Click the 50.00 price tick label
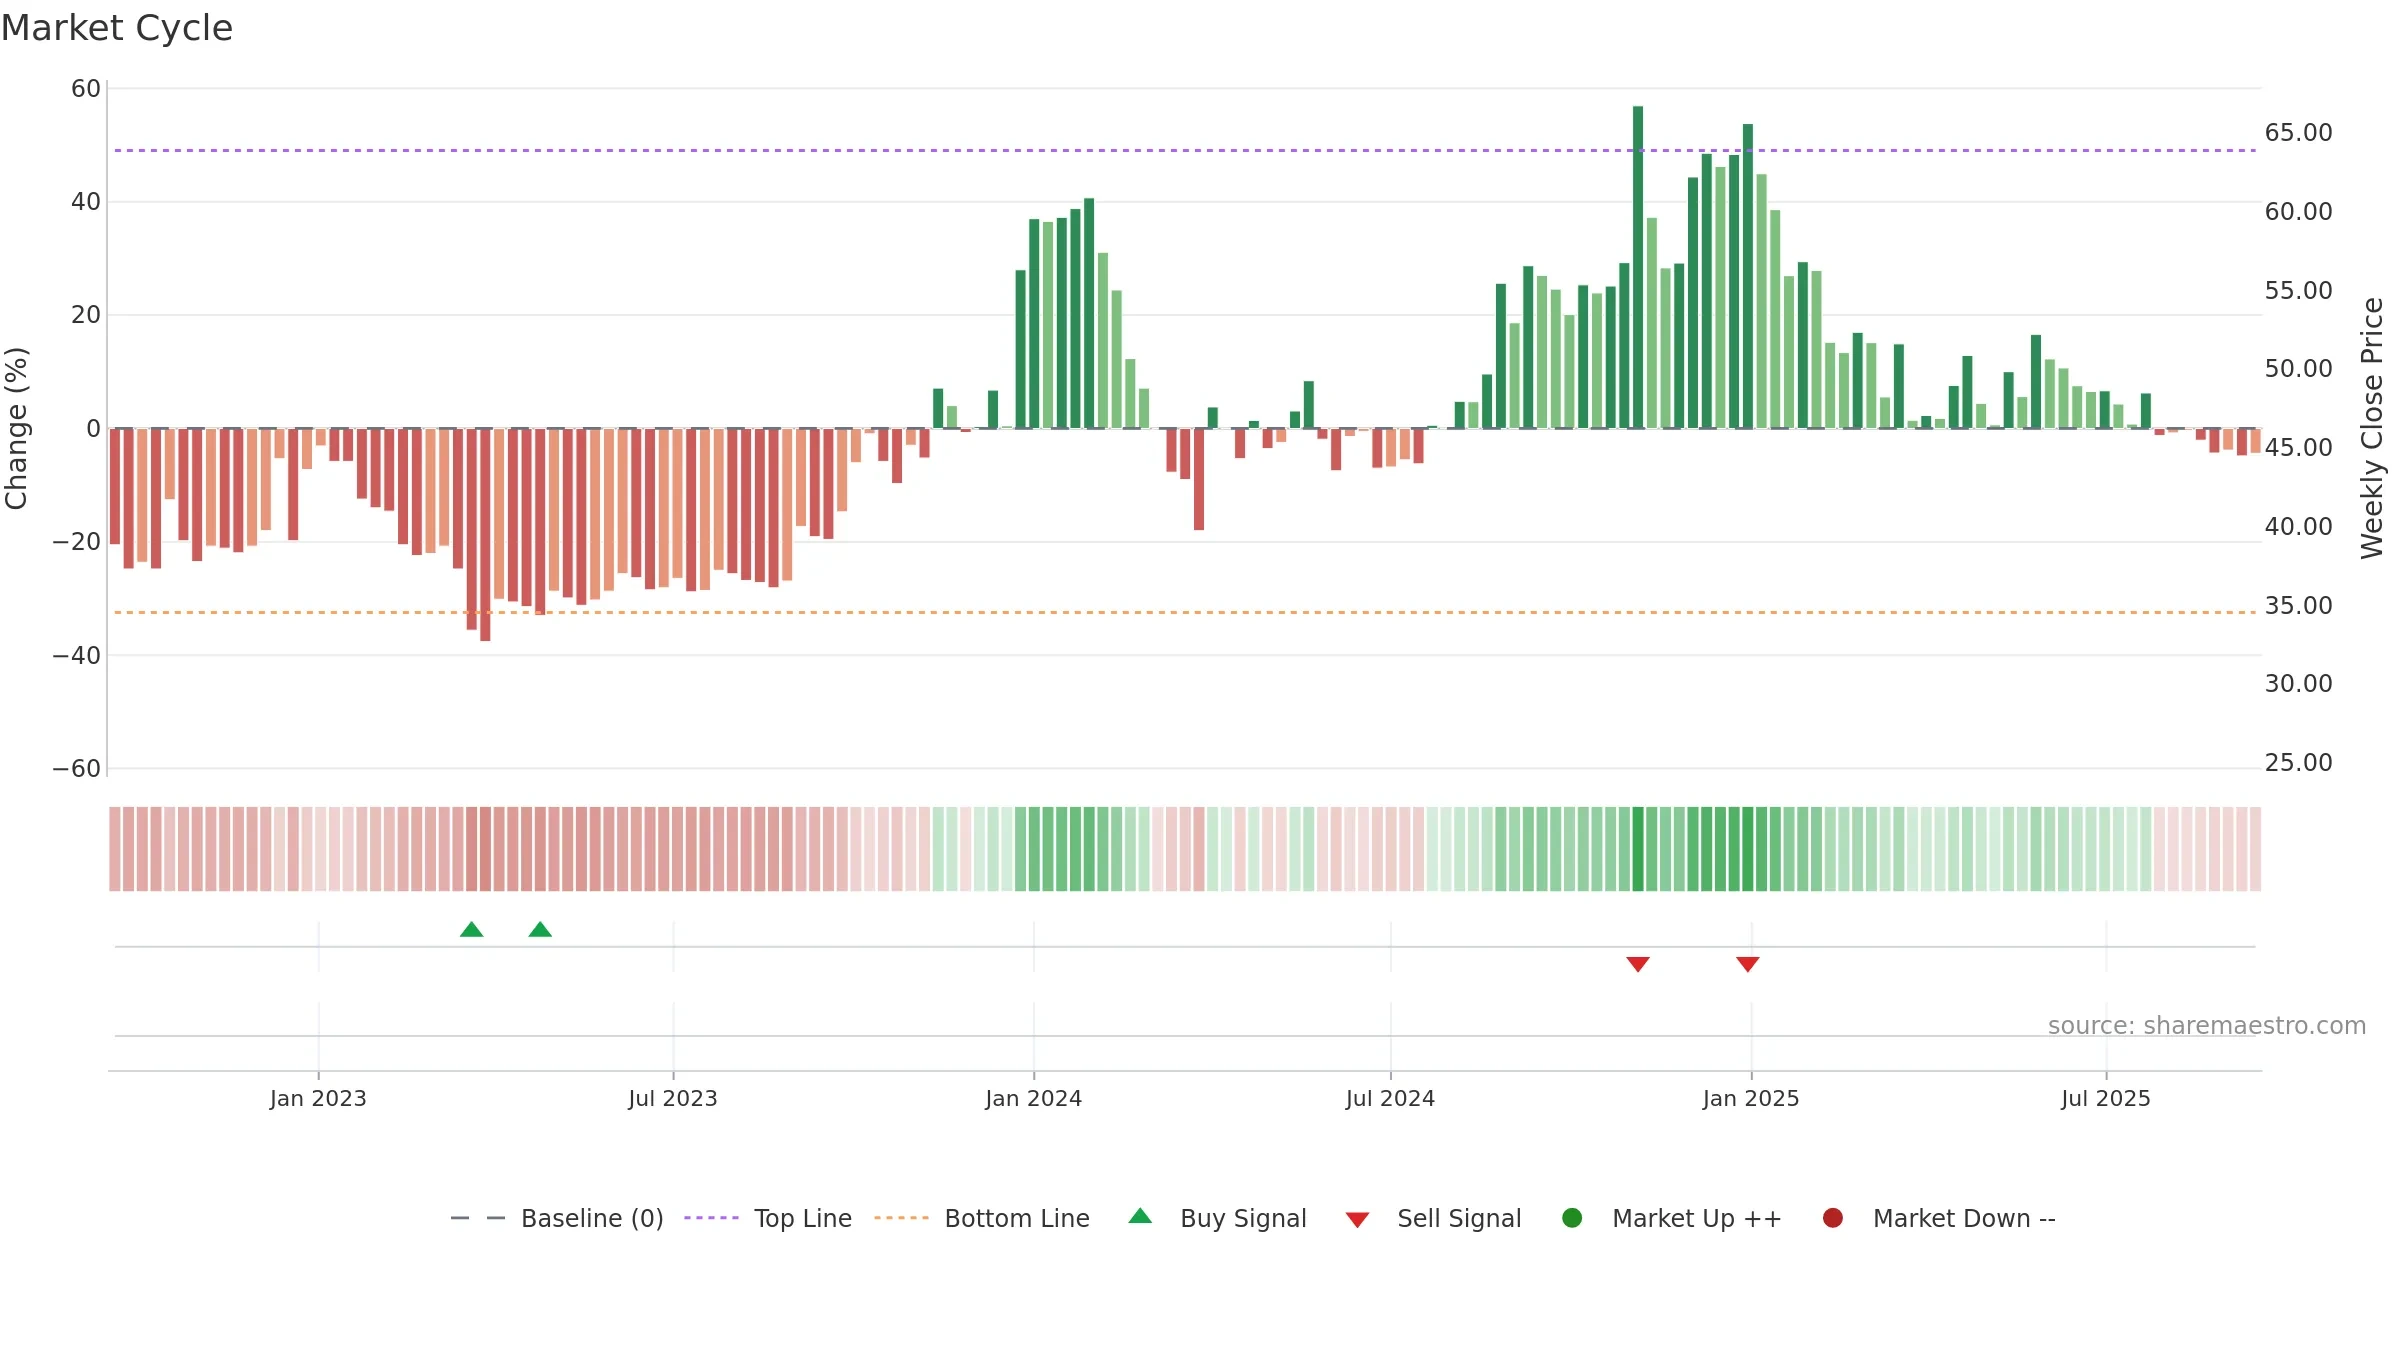2400x1350 pixels. pos(2299,369)
